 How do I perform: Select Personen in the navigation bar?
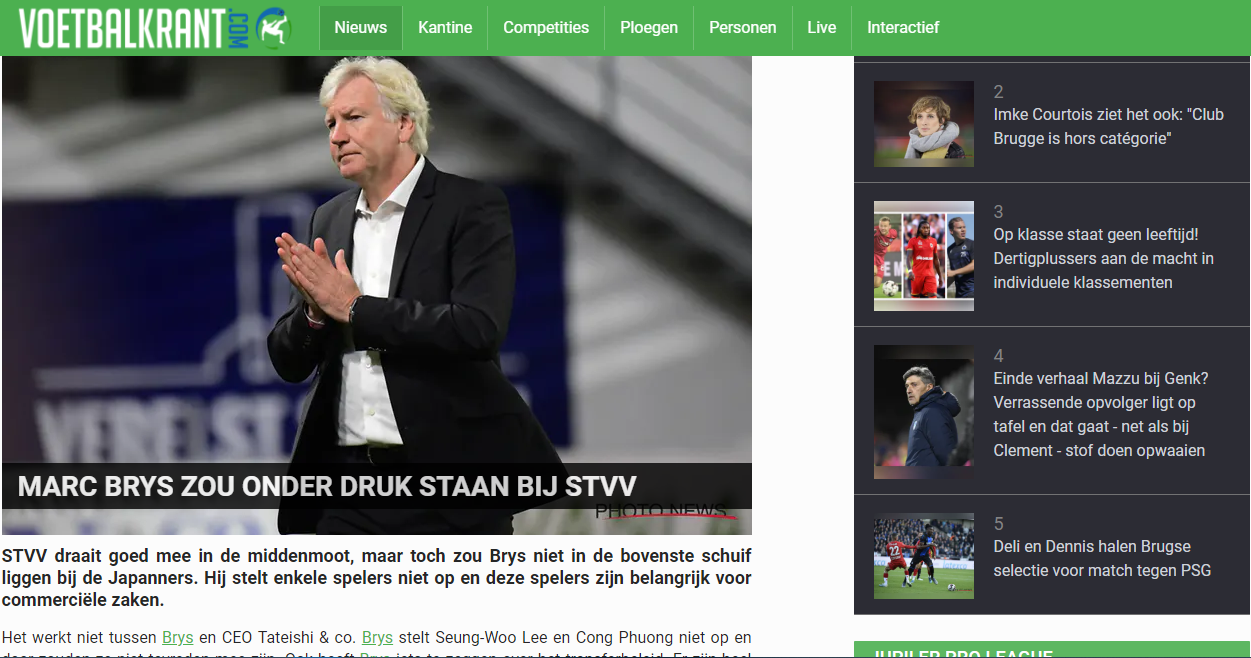click(x=743, y=28)
